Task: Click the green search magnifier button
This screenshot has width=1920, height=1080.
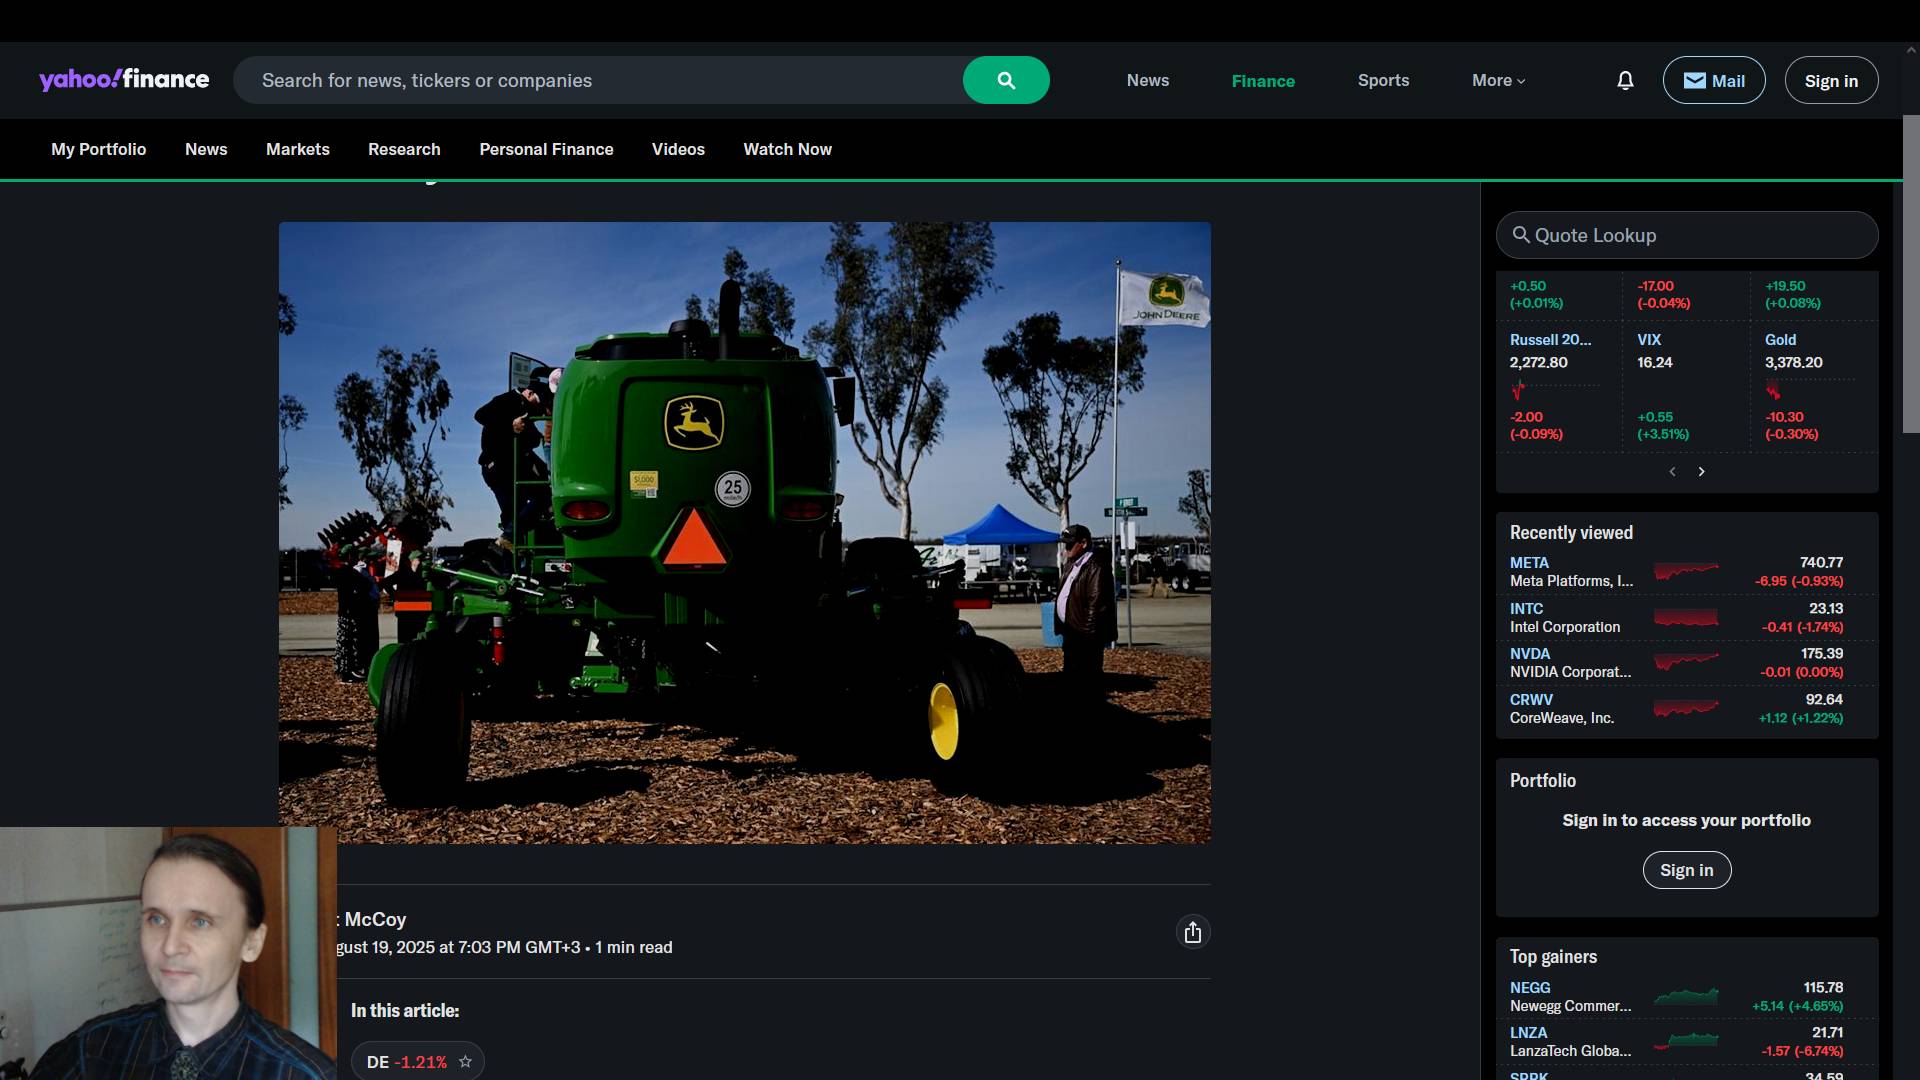Action: (1006, 80)
